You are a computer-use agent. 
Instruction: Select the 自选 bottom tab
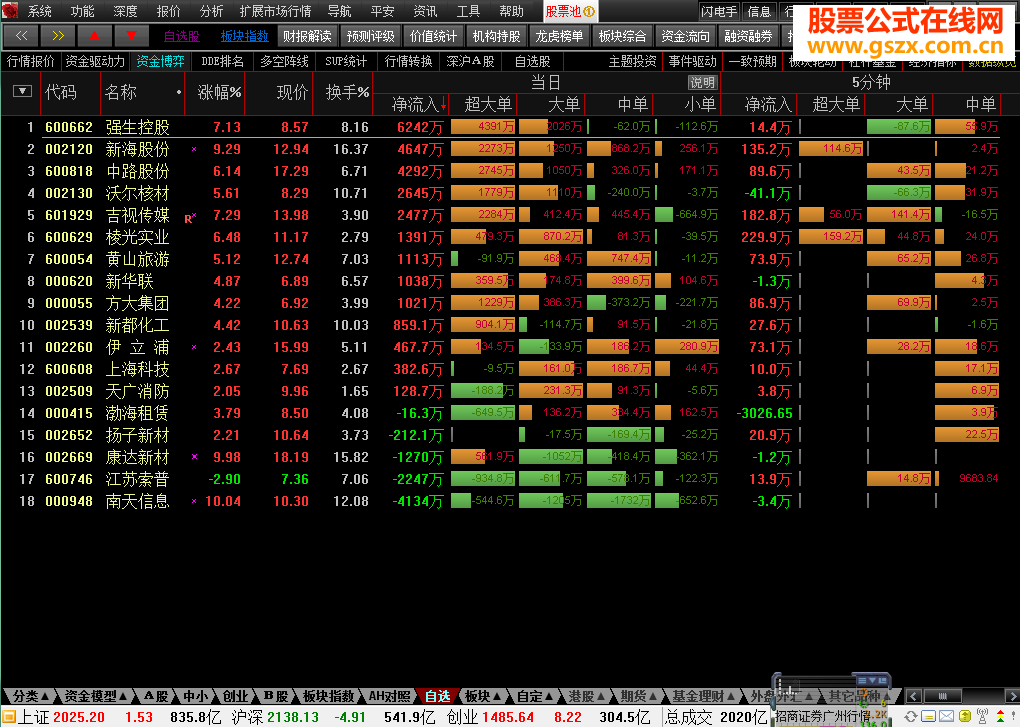click(438, 696)
